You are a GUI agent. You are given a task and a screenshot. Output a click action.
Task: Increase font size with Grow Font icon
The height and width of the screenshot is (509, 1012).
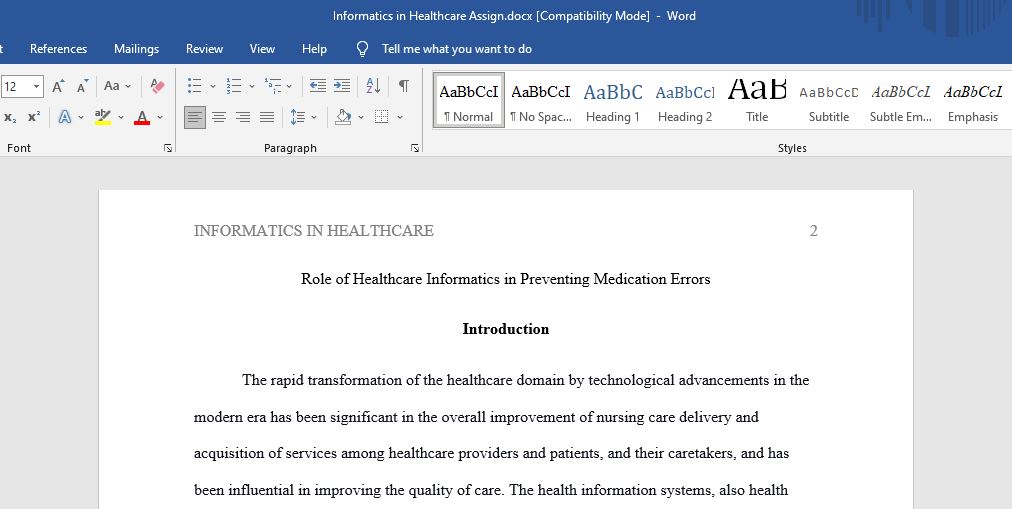click(x=58, y=86)
